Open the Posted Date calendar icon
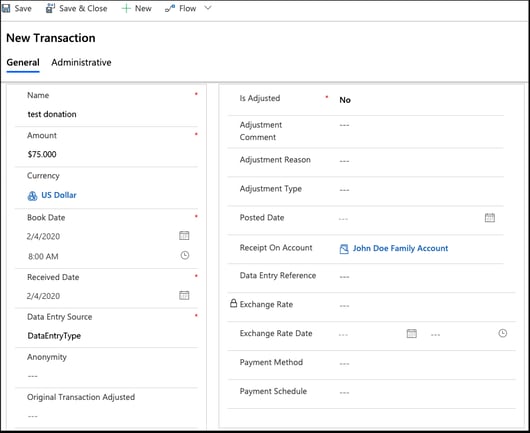The width and height of the screenshot is (530, 433). click(490, 218)
